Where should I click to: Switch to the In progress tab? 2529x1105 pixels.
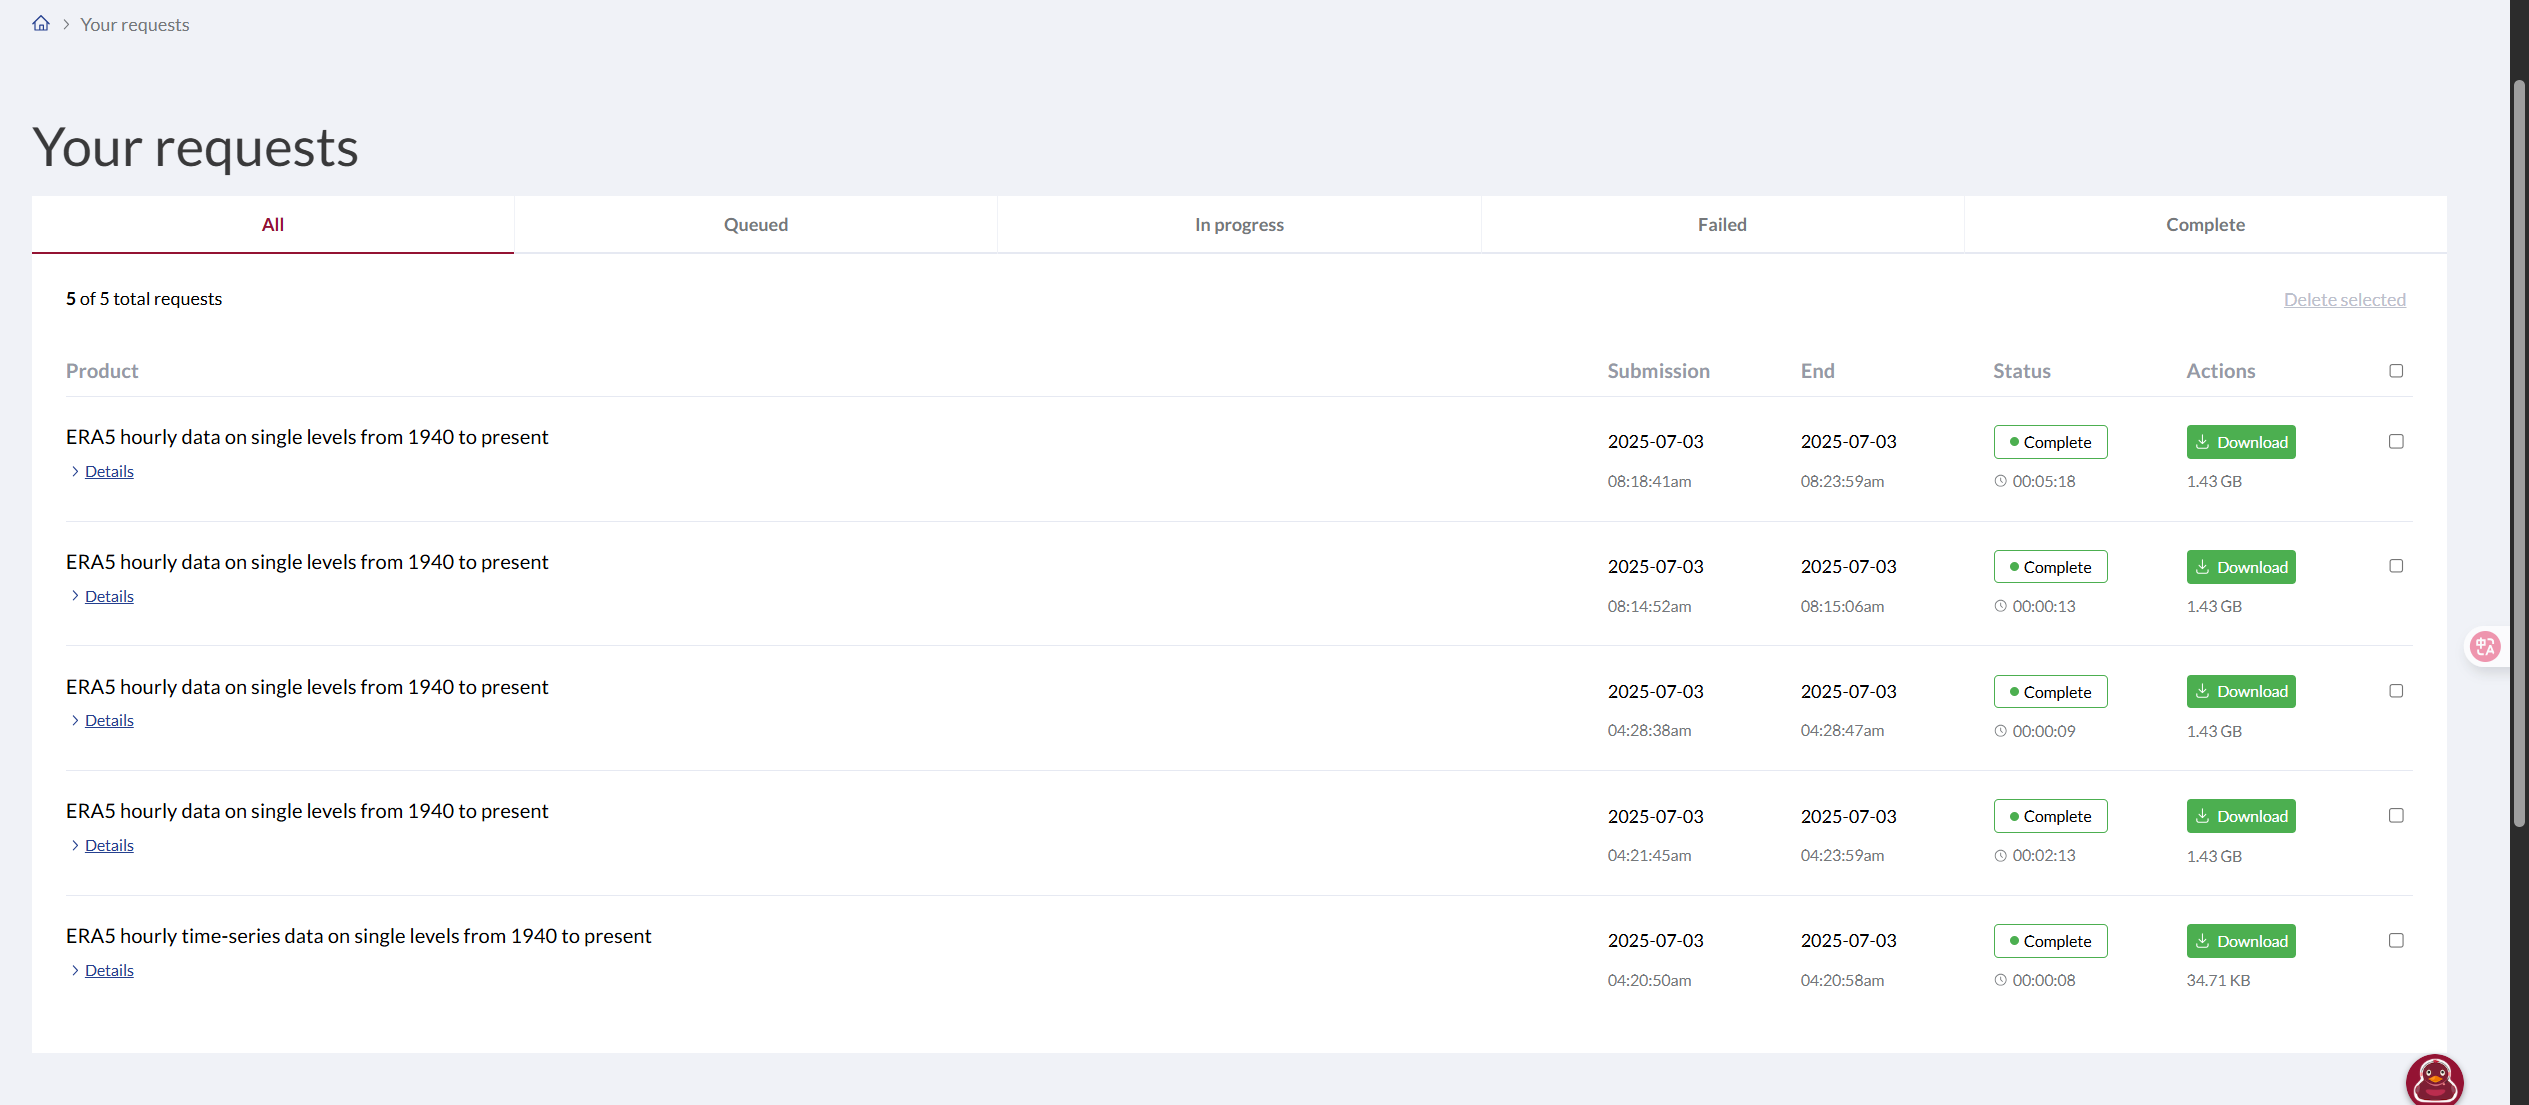click(1238, 225)
